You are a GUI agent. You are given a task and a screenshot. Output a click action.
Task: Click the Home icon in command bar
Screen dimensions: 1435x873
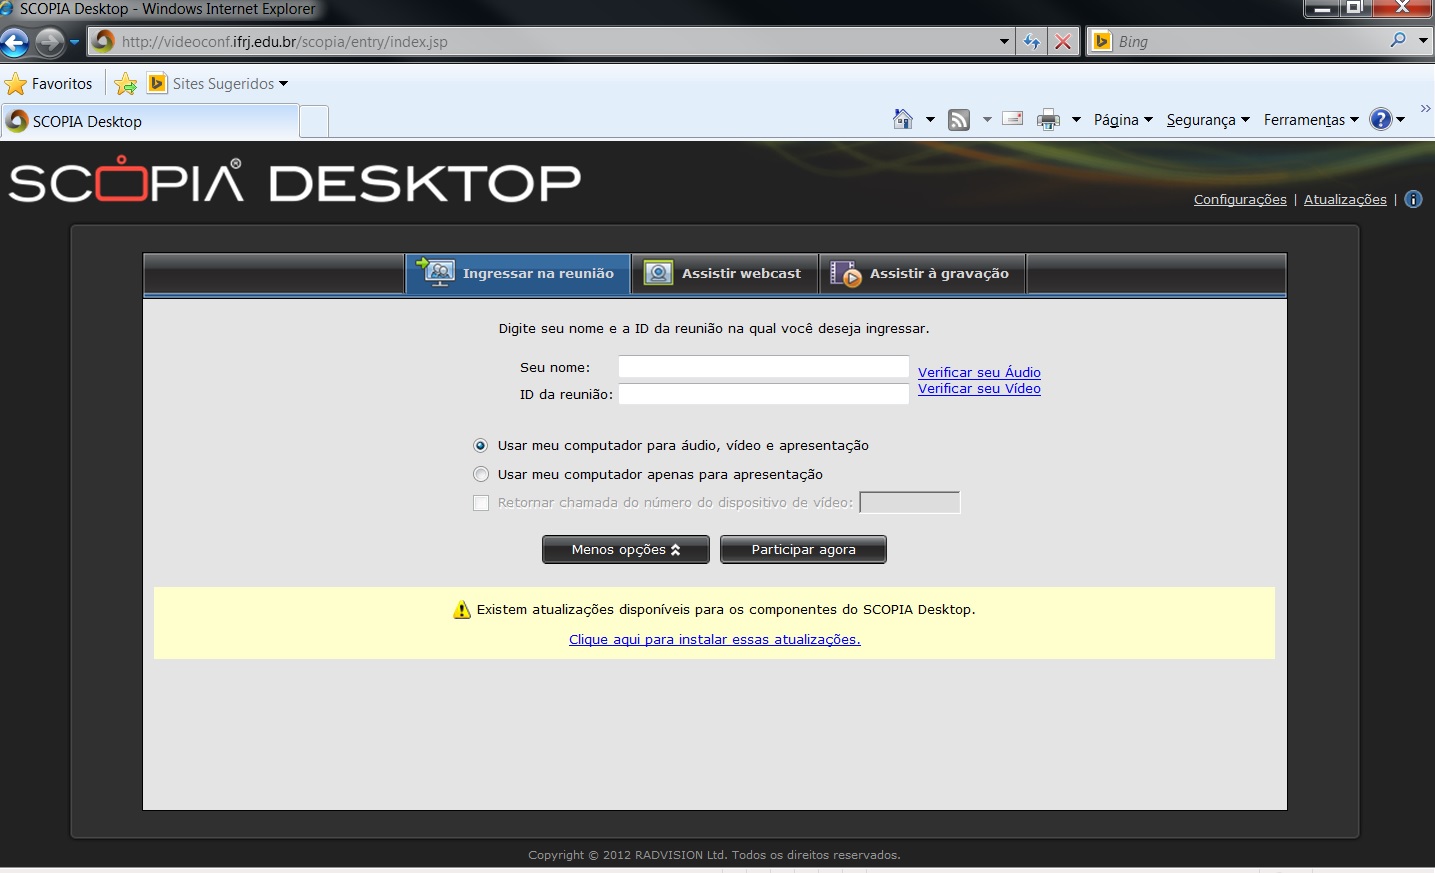tap(902, 120)
